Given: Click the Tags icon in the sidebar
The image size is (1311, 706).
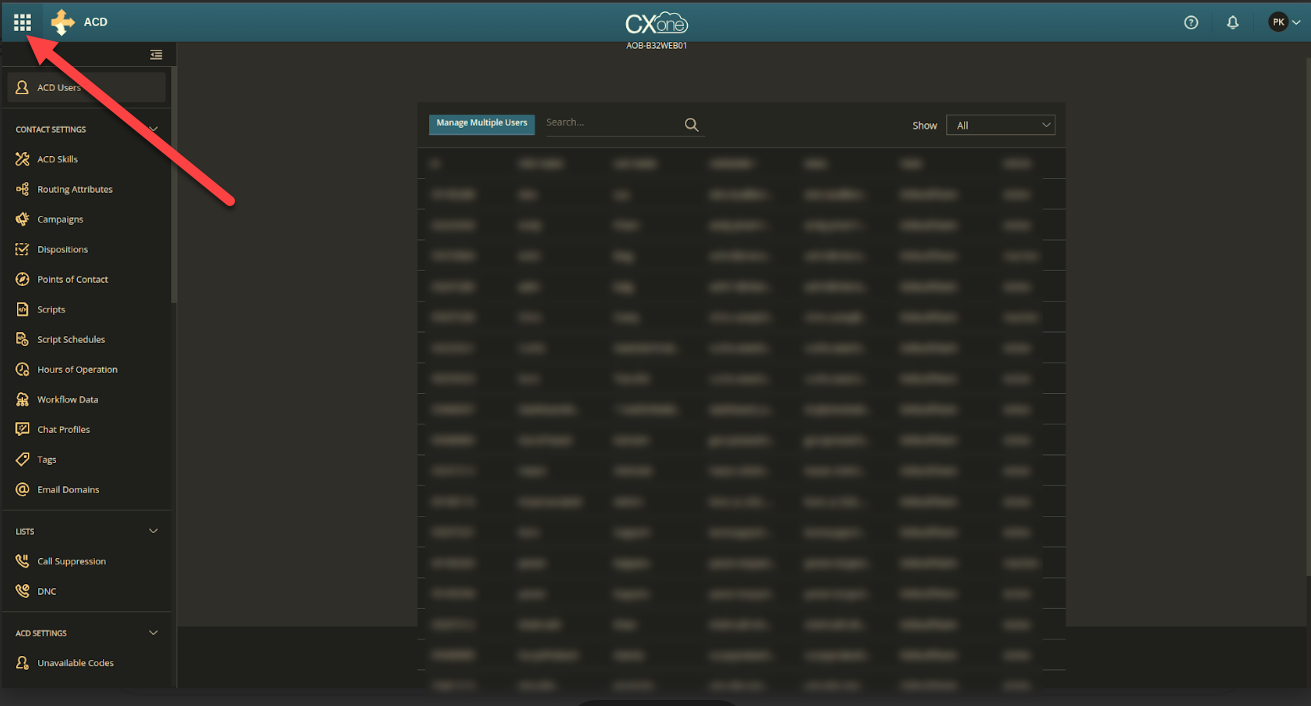Looking at the screenshot, I should point(21,458).
